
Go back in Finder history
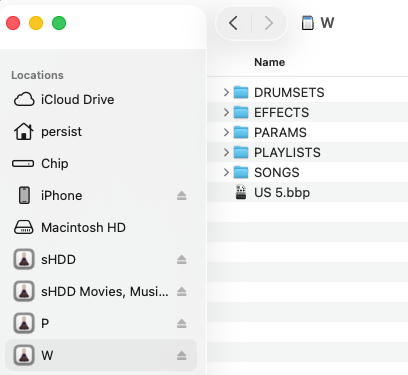[x=234, y=23]
